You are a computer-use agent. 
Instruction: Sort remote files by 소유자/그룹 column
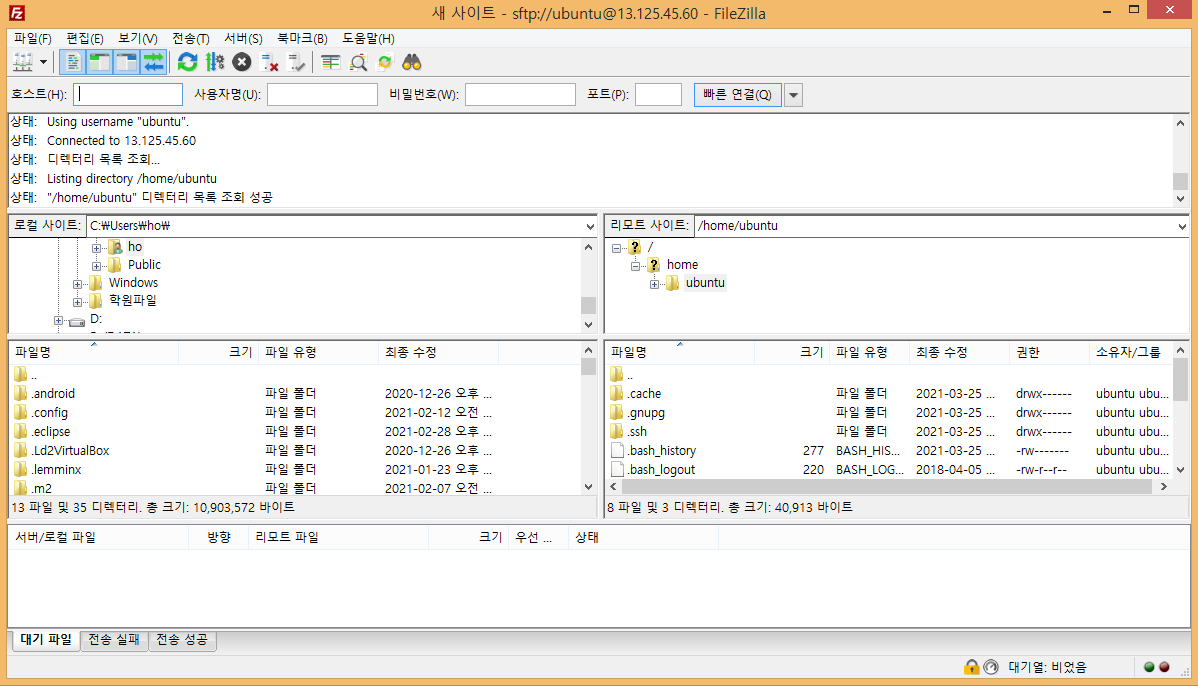coord(1129,352)
